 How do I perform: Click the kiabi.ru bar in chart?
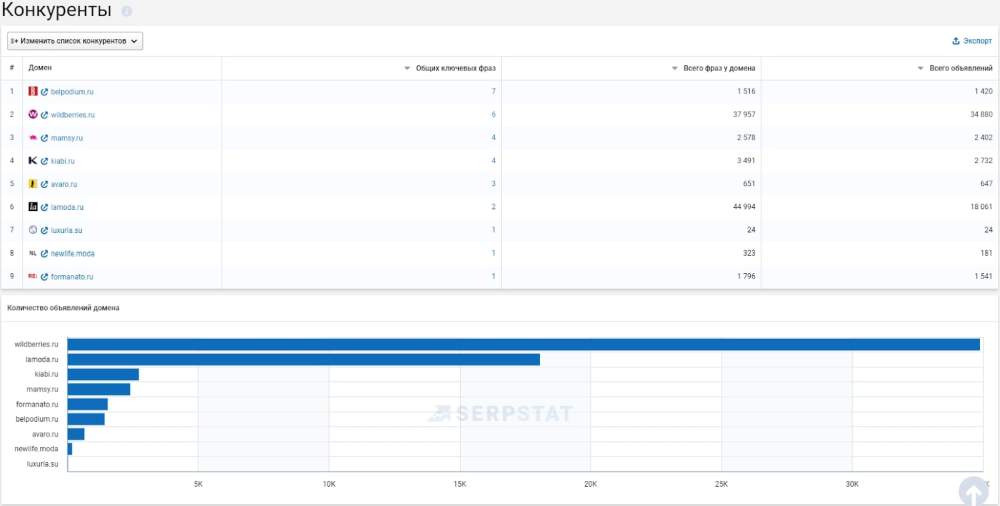(x=103, y=375)
